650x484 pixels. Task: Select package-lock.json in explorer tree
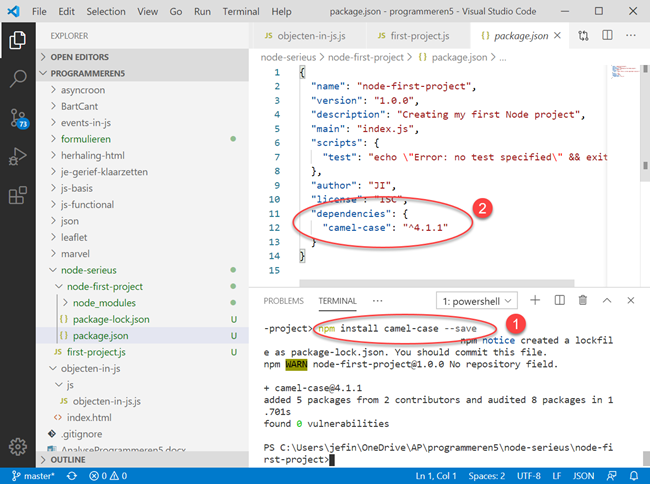tap(110, 319)
